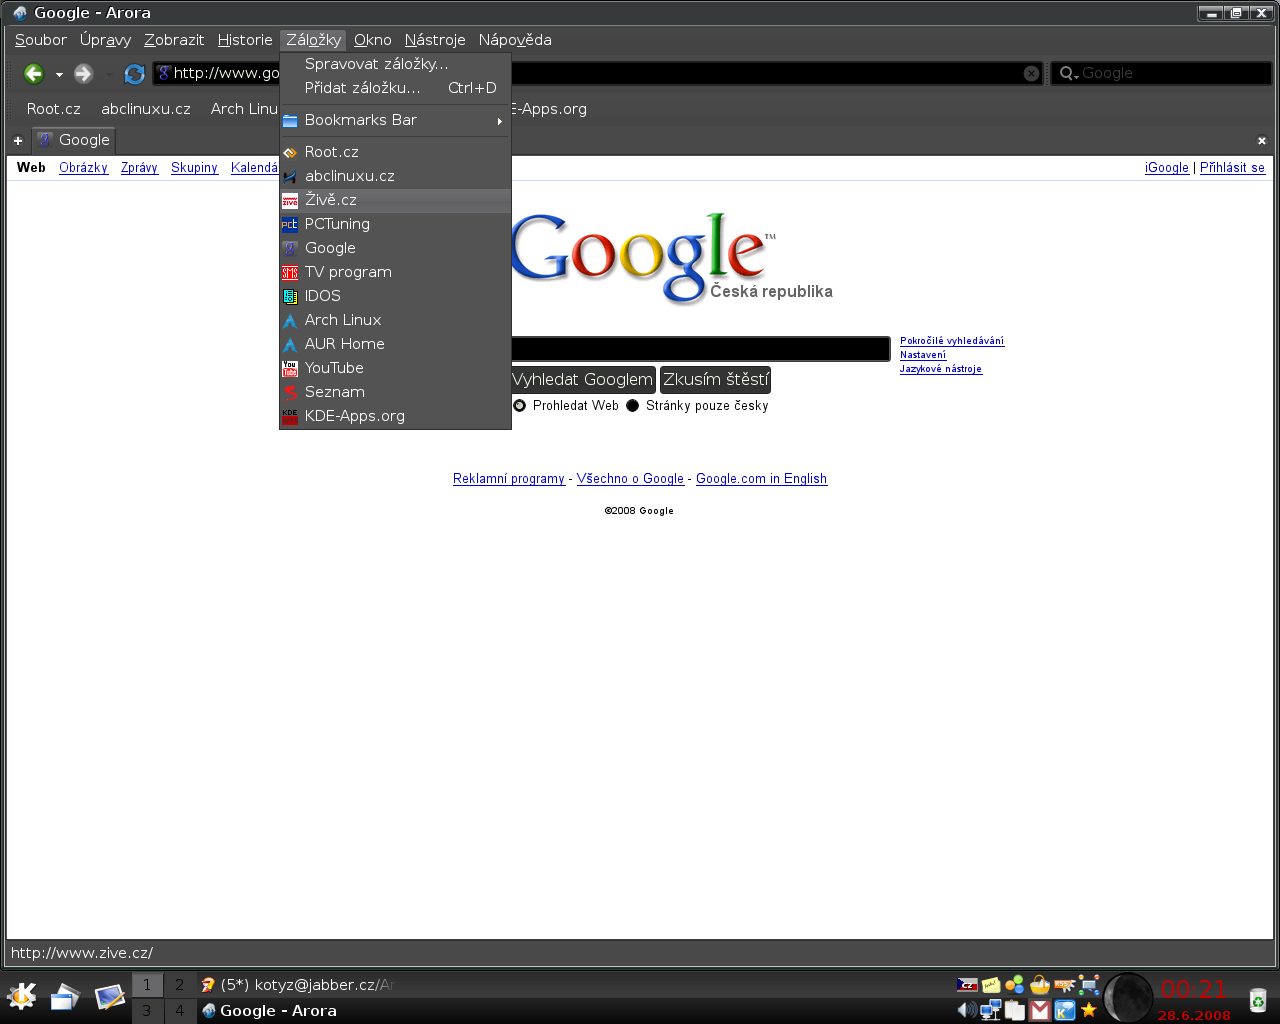Open the Soubor menu
Viewport: 1280px width, 1024px height.
(x=41, y=40)
